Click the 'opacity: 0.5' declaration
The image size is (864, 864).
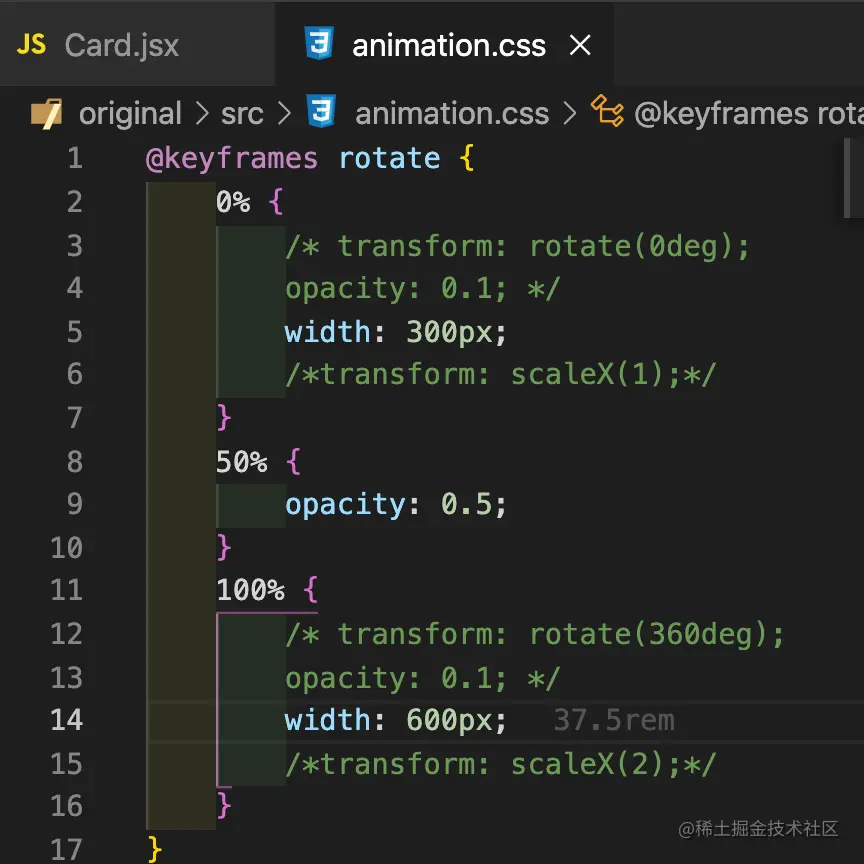coord(396,504)
